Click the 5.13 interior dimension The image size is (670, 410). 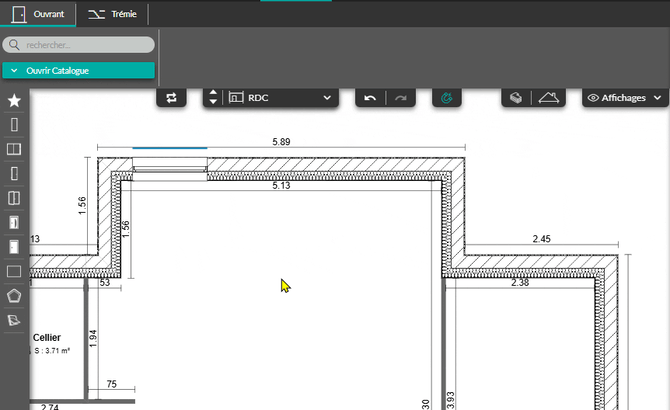[x=281, y=185]
